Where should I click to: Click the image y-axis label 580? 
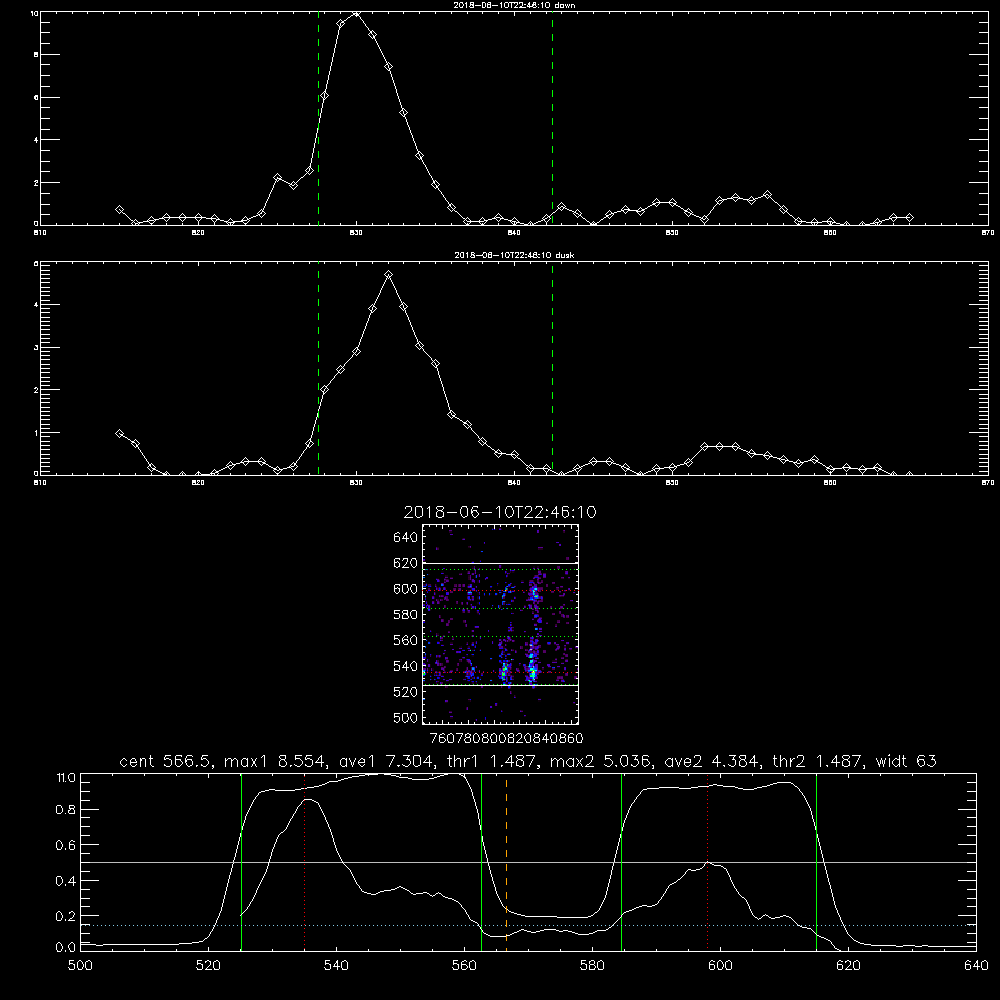(406, 615)
